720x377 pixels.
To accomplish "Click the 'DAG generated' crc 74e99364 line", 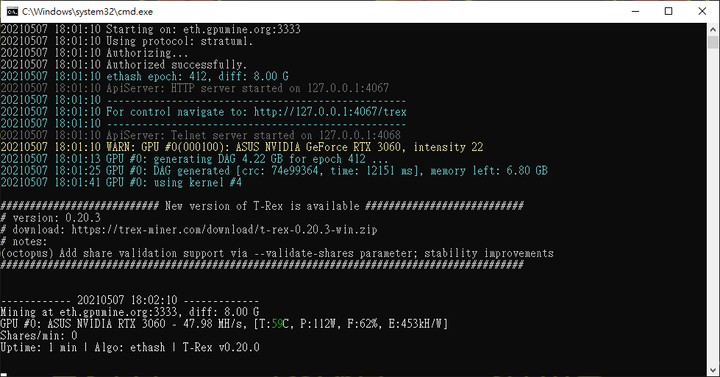I will click(x=274, y=171).
